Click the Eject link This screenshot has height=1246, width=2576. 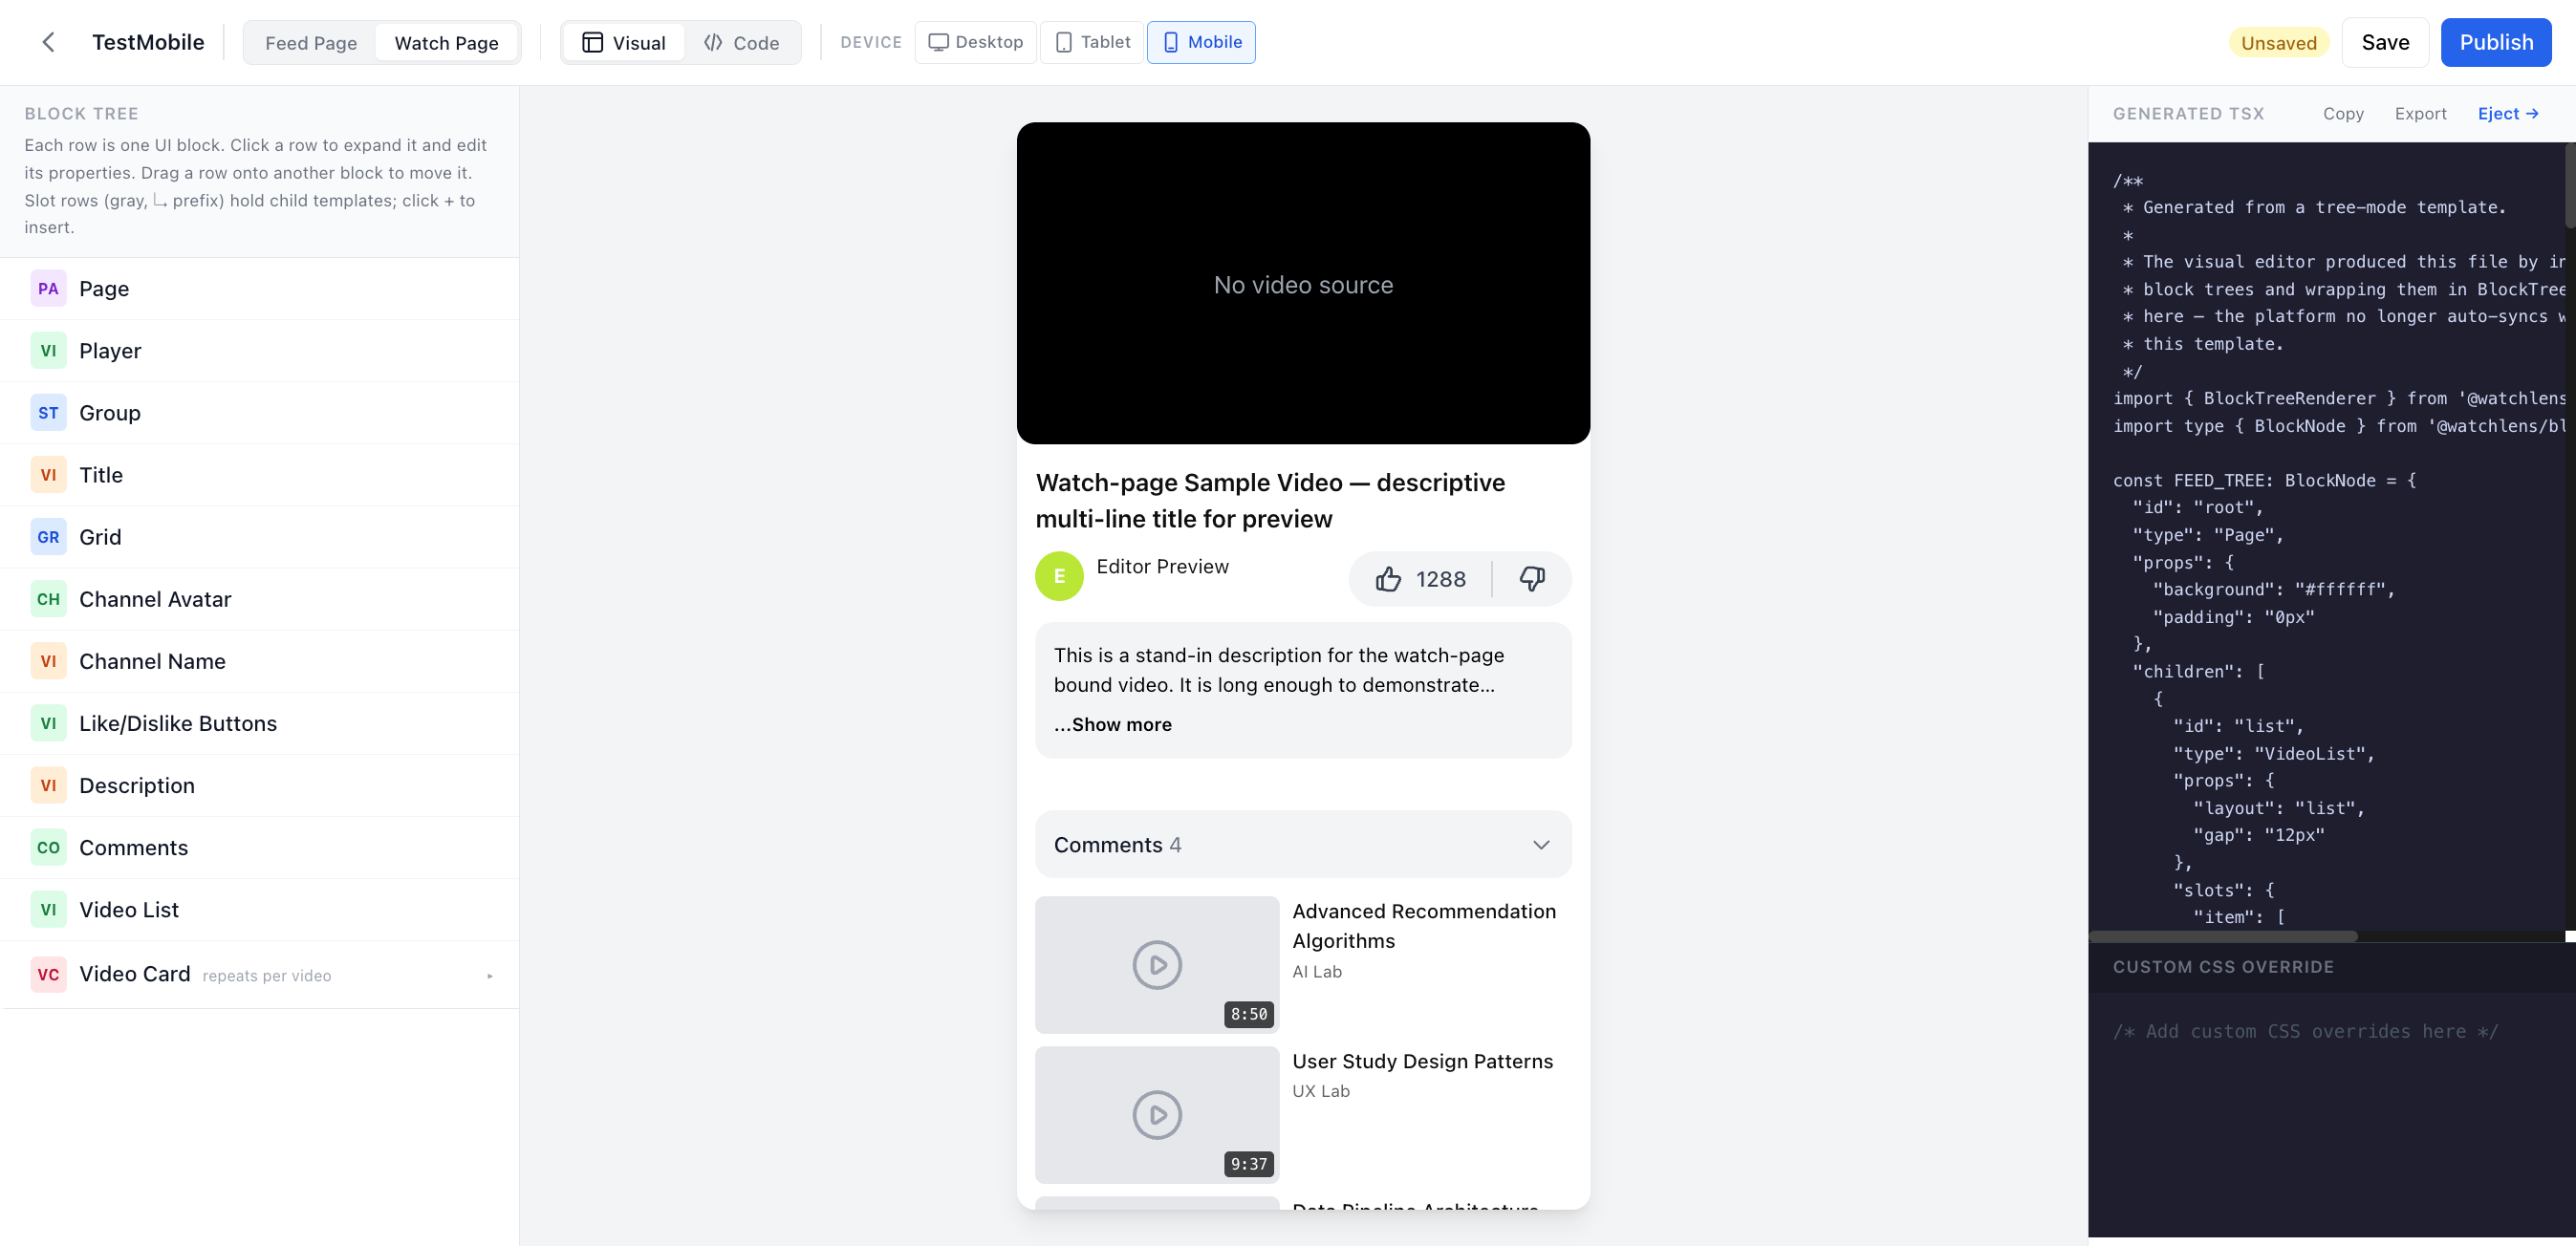[x=2508, y=114]
